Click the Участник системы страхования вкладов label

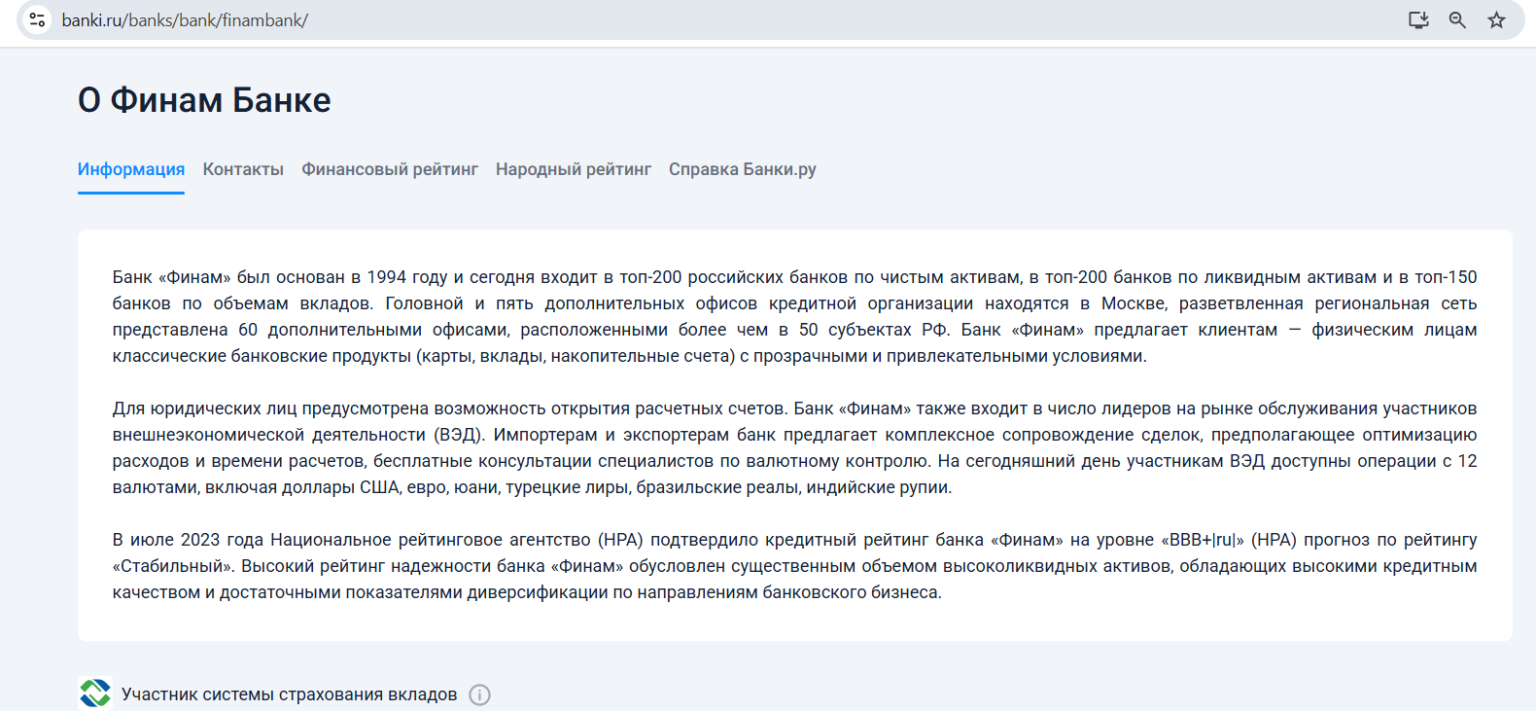[x=289, y=694]
